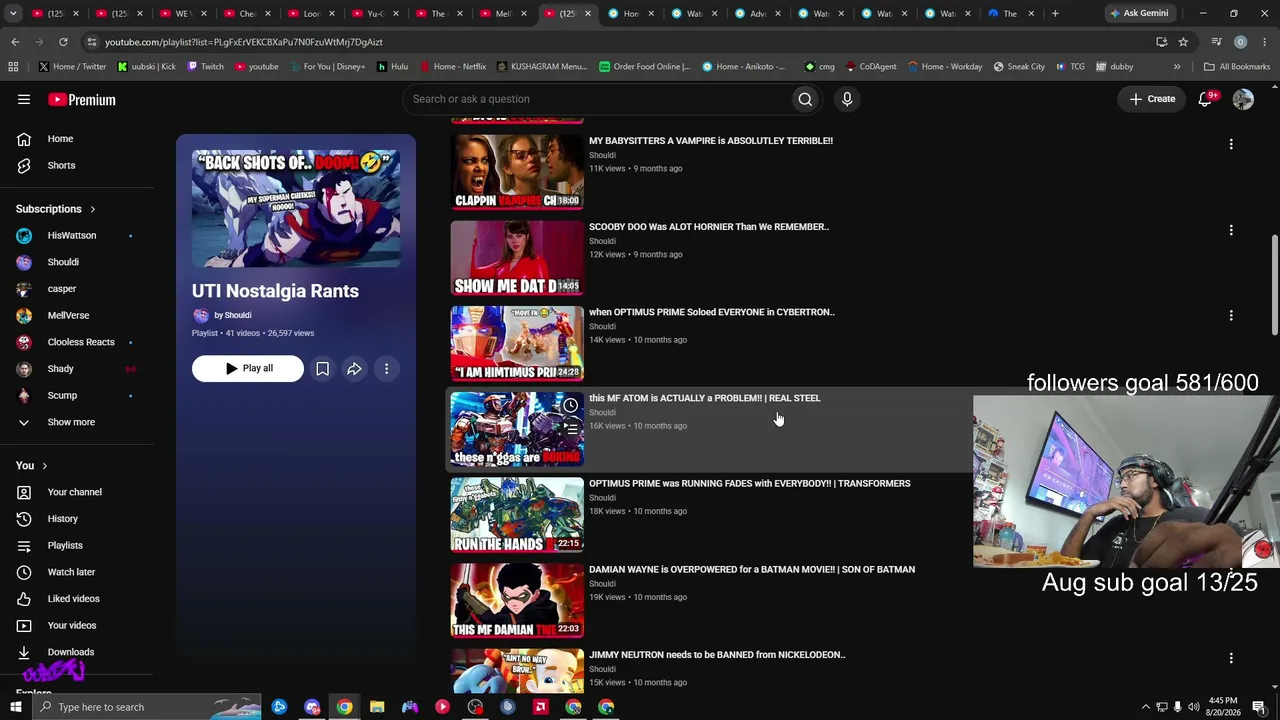Screen dimensions: 1280x720
Task: Open Downloads in the sidebar
Action: (x=70, y=652)
